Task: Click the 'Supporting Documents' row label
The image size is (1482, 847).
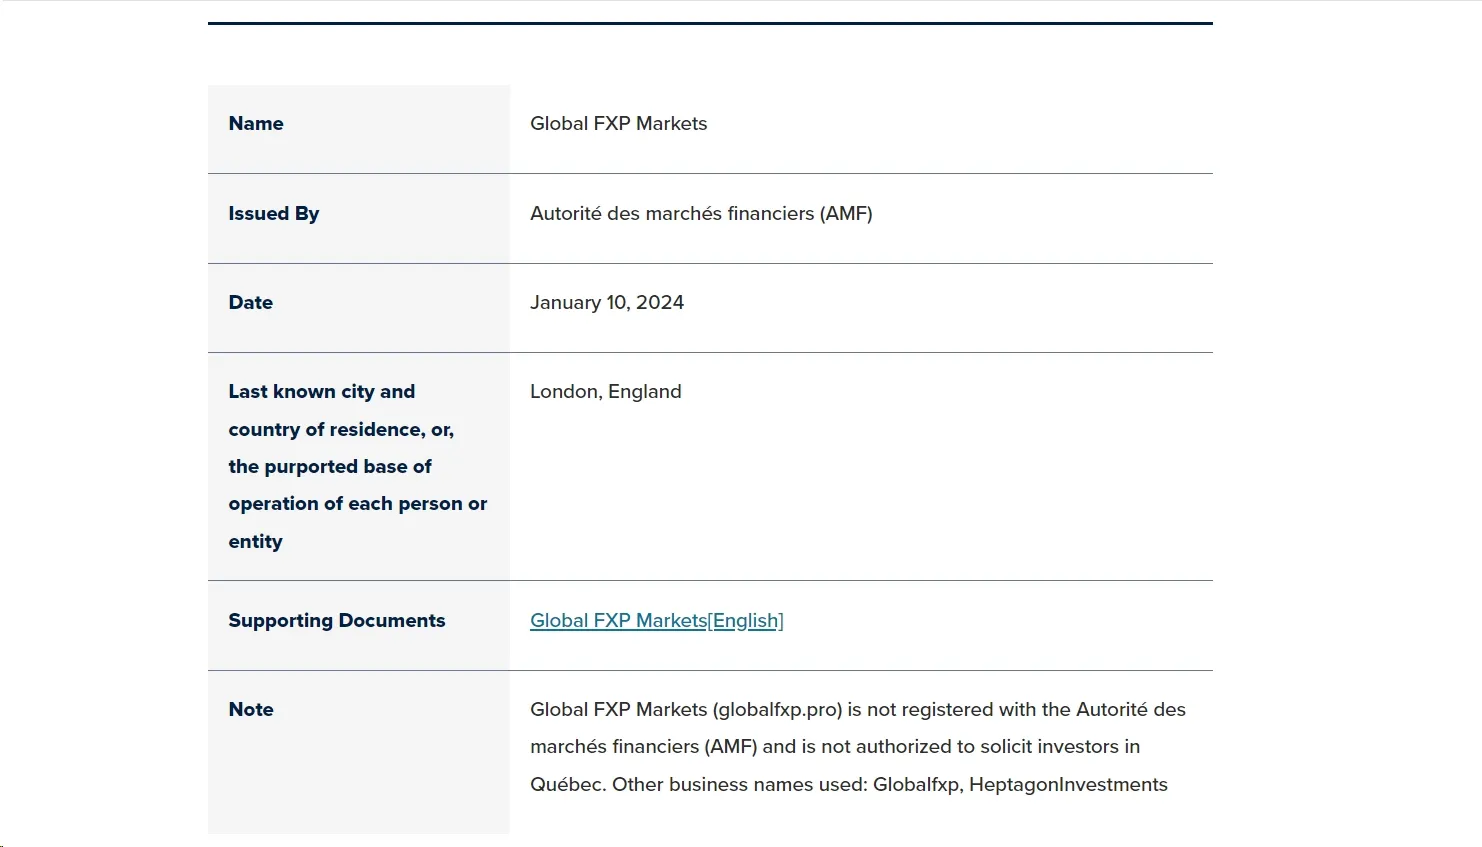Action: 337,621
